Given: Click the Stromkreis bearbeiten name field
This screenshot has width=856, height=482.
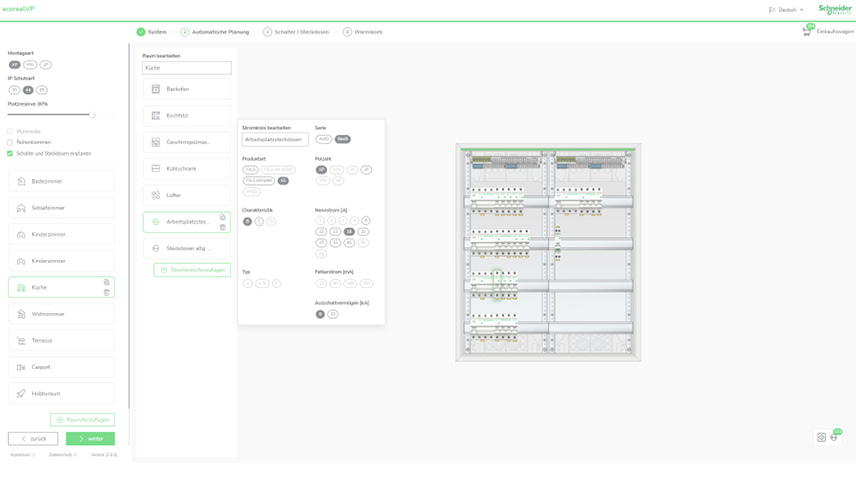Looking at the screenshot, I should click(275, 139).
